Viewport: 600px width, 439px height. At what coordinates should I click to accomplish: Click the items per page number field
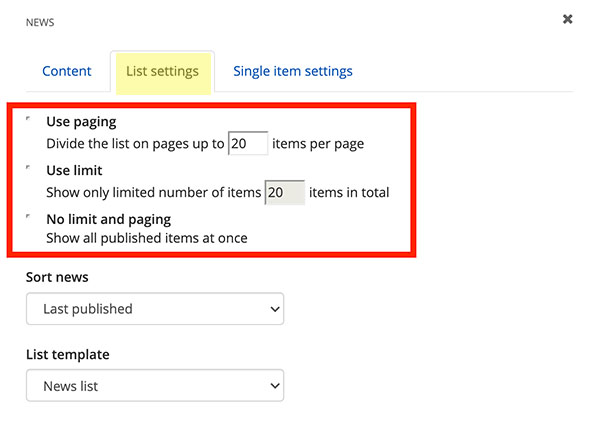(247, 144)
